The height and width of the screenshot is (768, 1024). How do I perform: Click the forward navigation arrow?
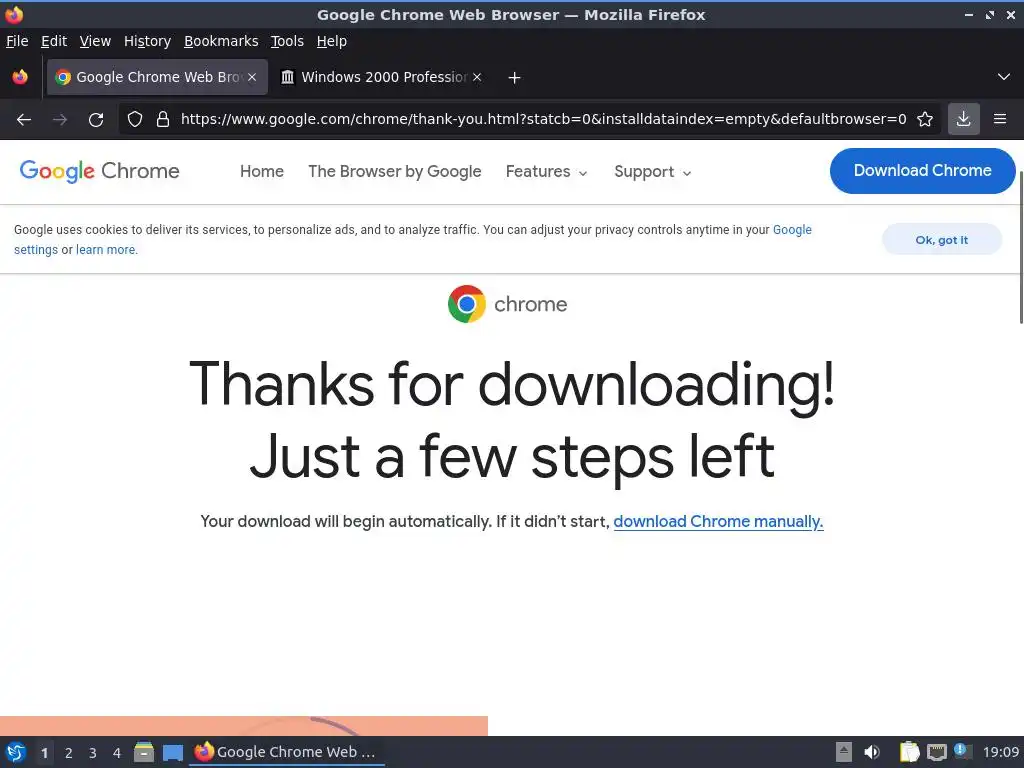[x=60, y=120]
